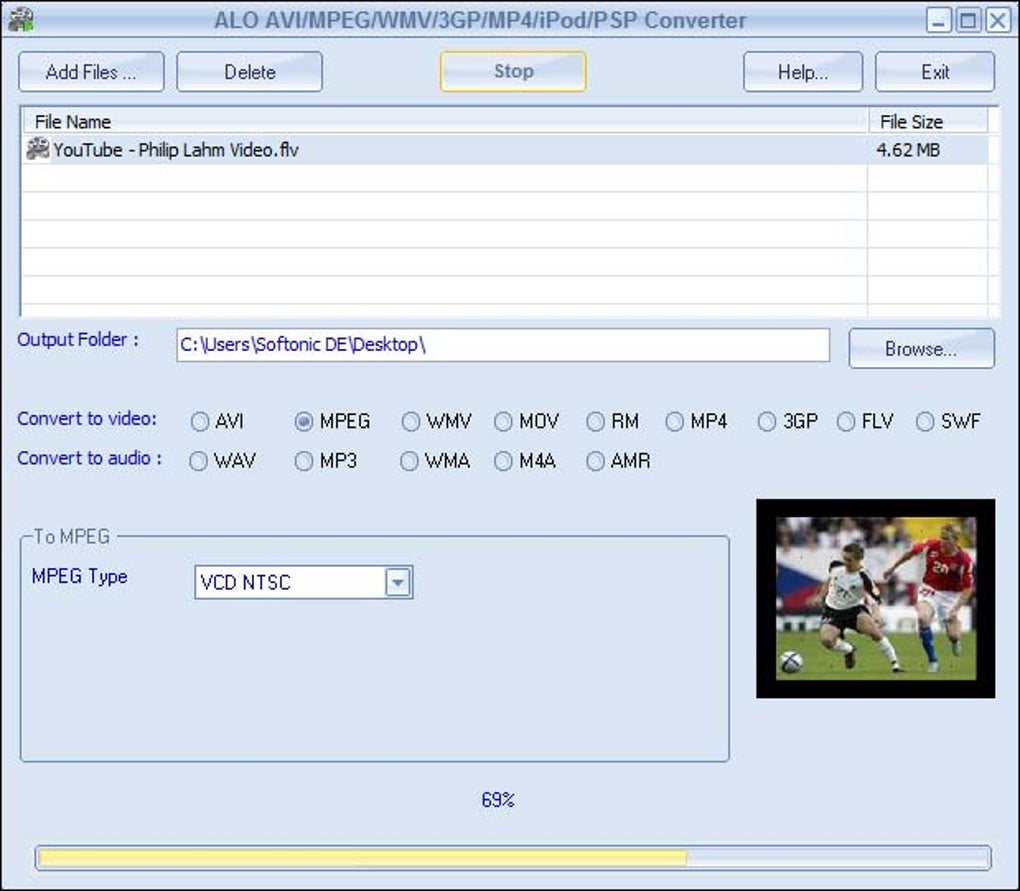
Task: Click the File Name column header
Action: click(445, 122)
